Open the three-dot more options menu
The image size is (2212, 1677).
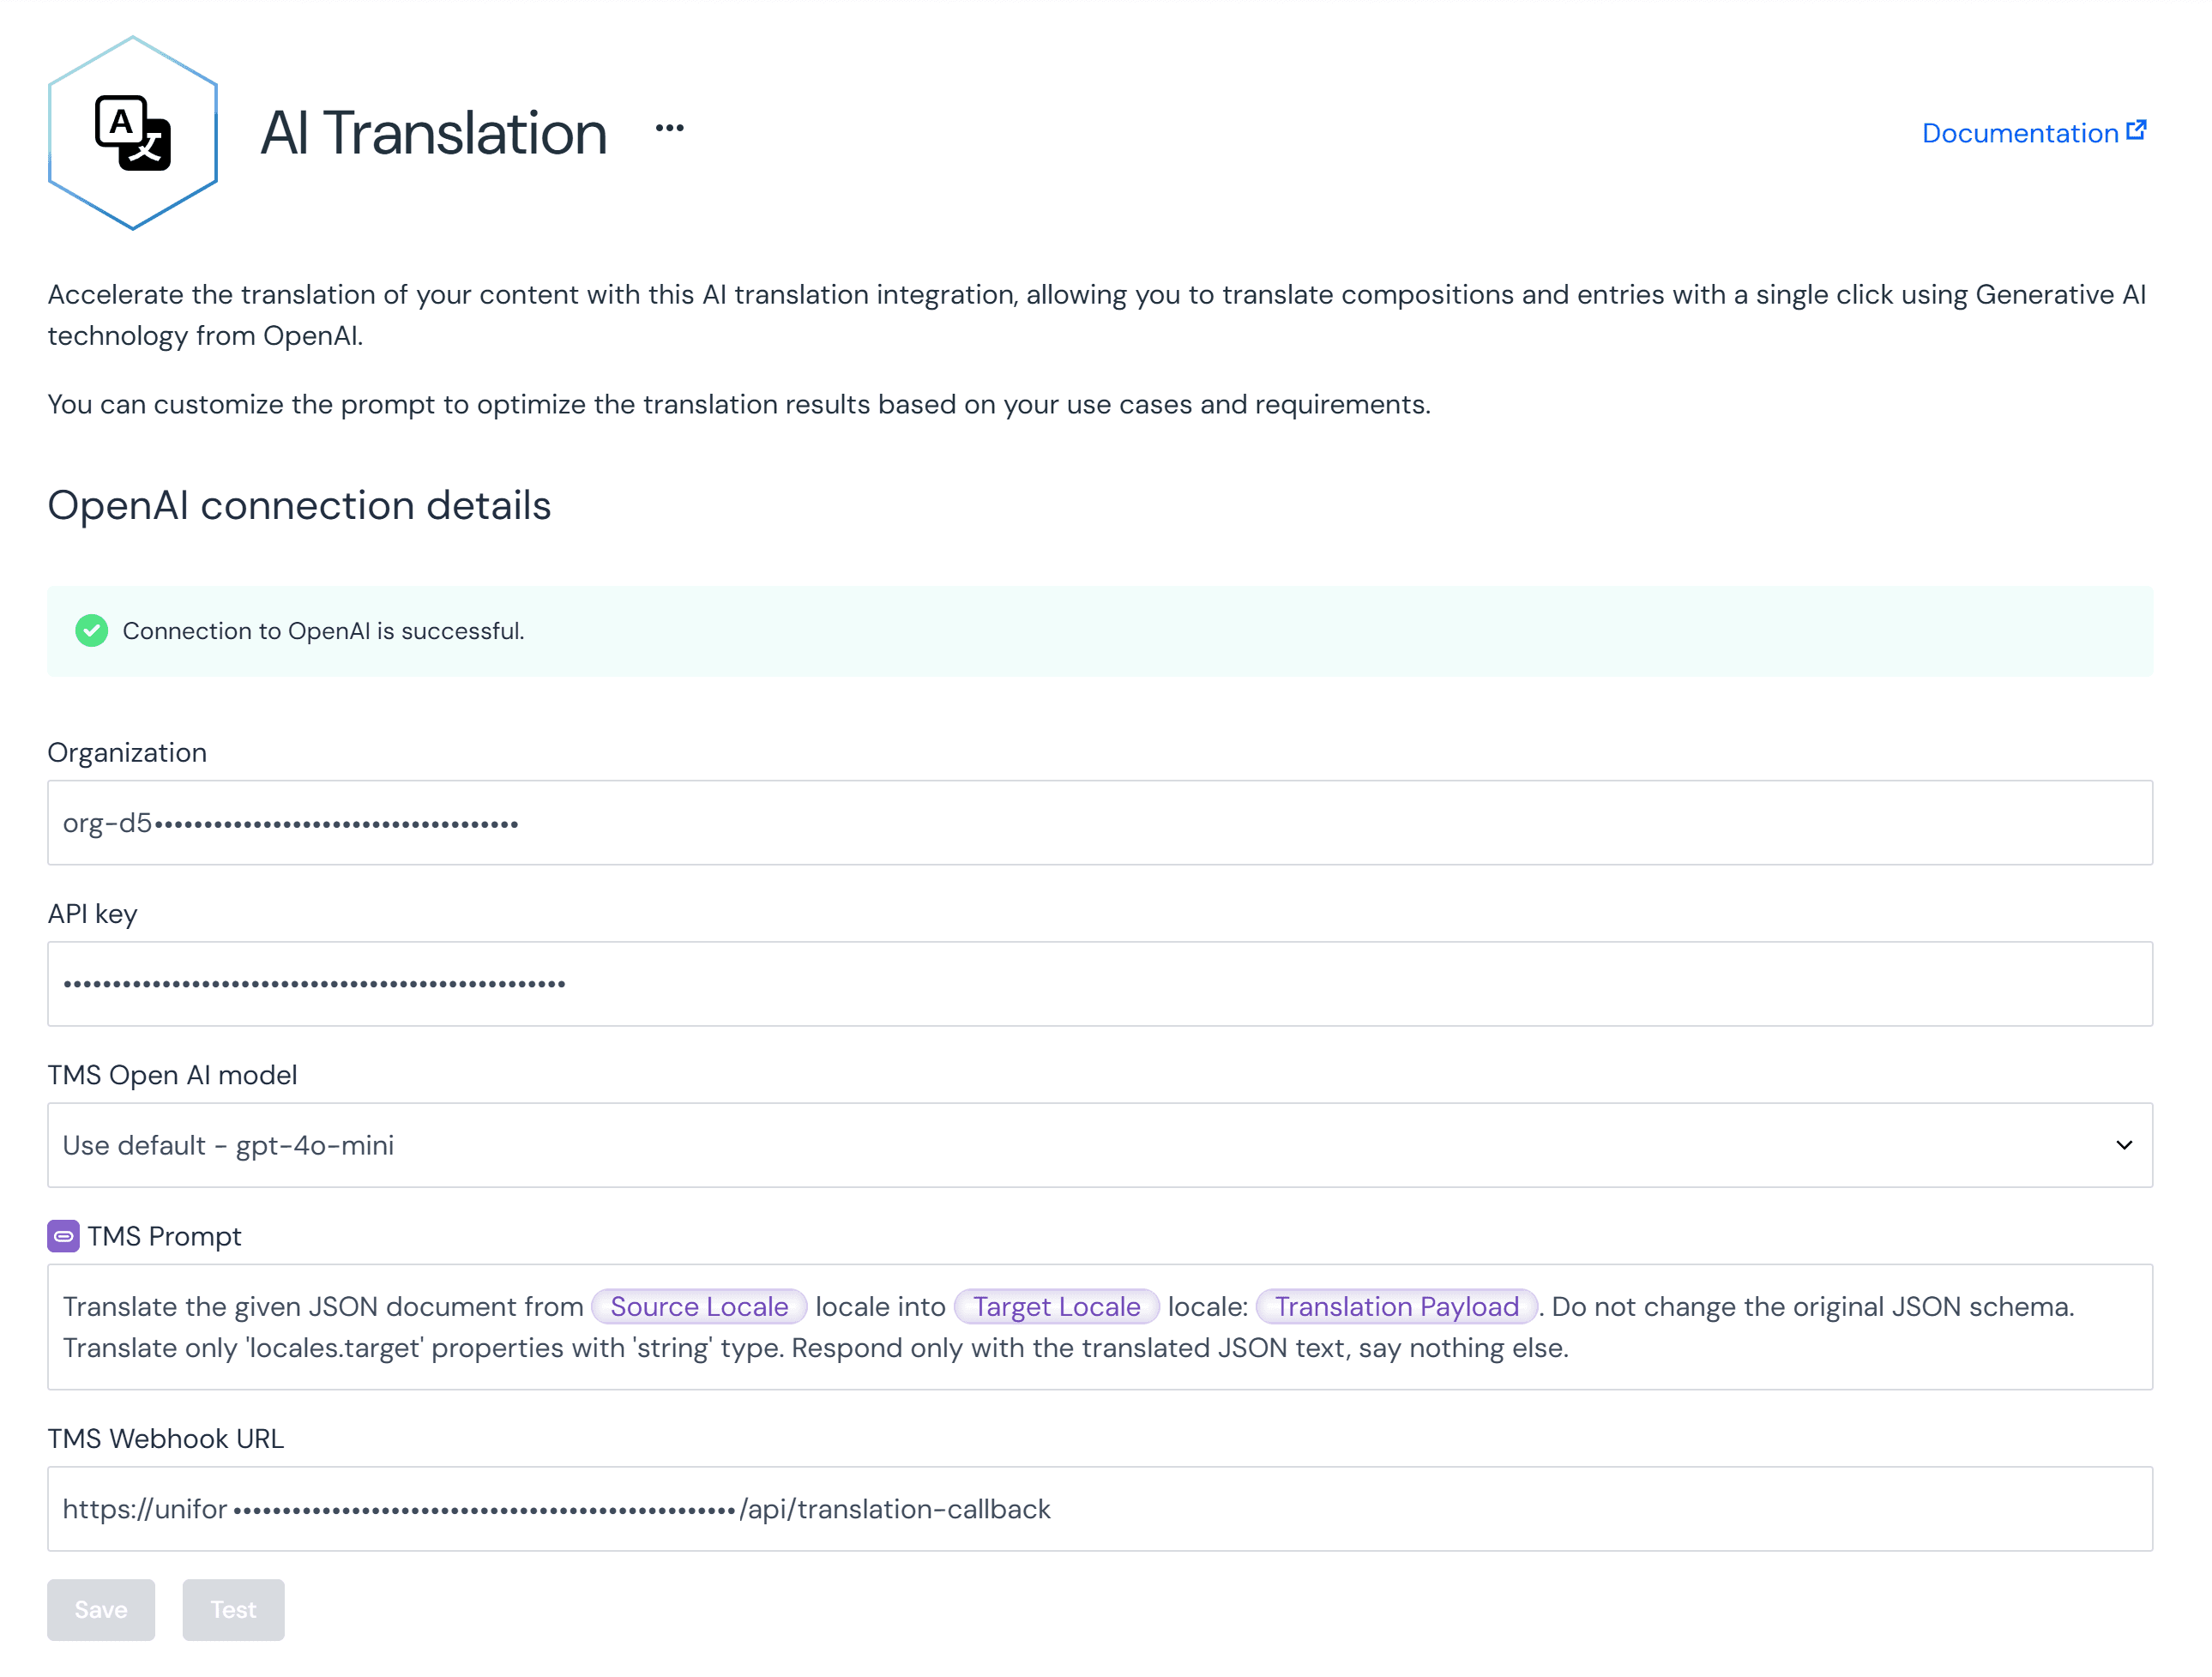click(669, 128)
